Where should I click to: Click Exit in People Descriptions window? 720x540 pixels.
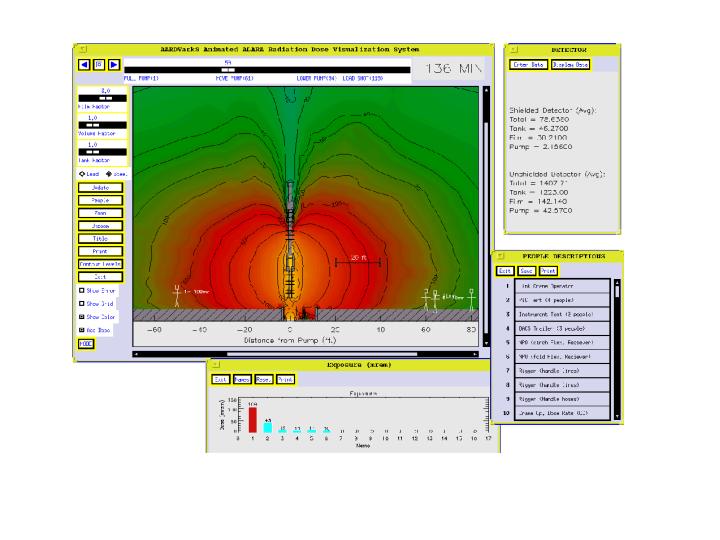pos(505,271)
